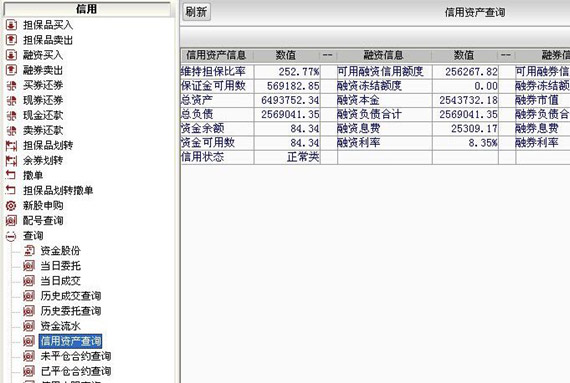Click 保证金可用数 value 569182.85
The height and width of the screenshot is (383, 570).
pos(293,86)
